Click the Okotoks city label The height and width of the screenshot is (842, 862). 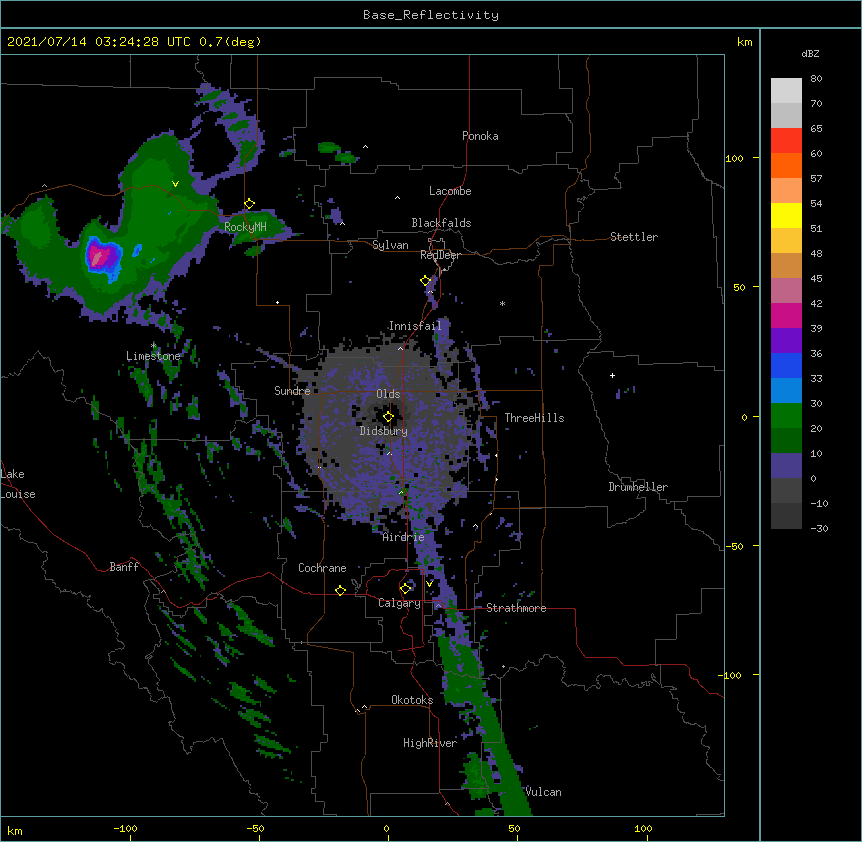click(x=412, y=700)
